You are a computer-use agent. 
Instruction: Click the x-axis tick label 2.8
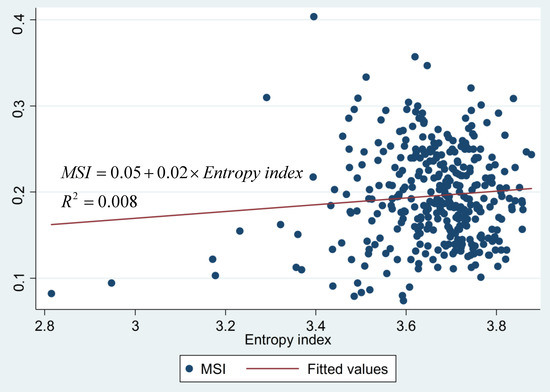click(45, 326)
